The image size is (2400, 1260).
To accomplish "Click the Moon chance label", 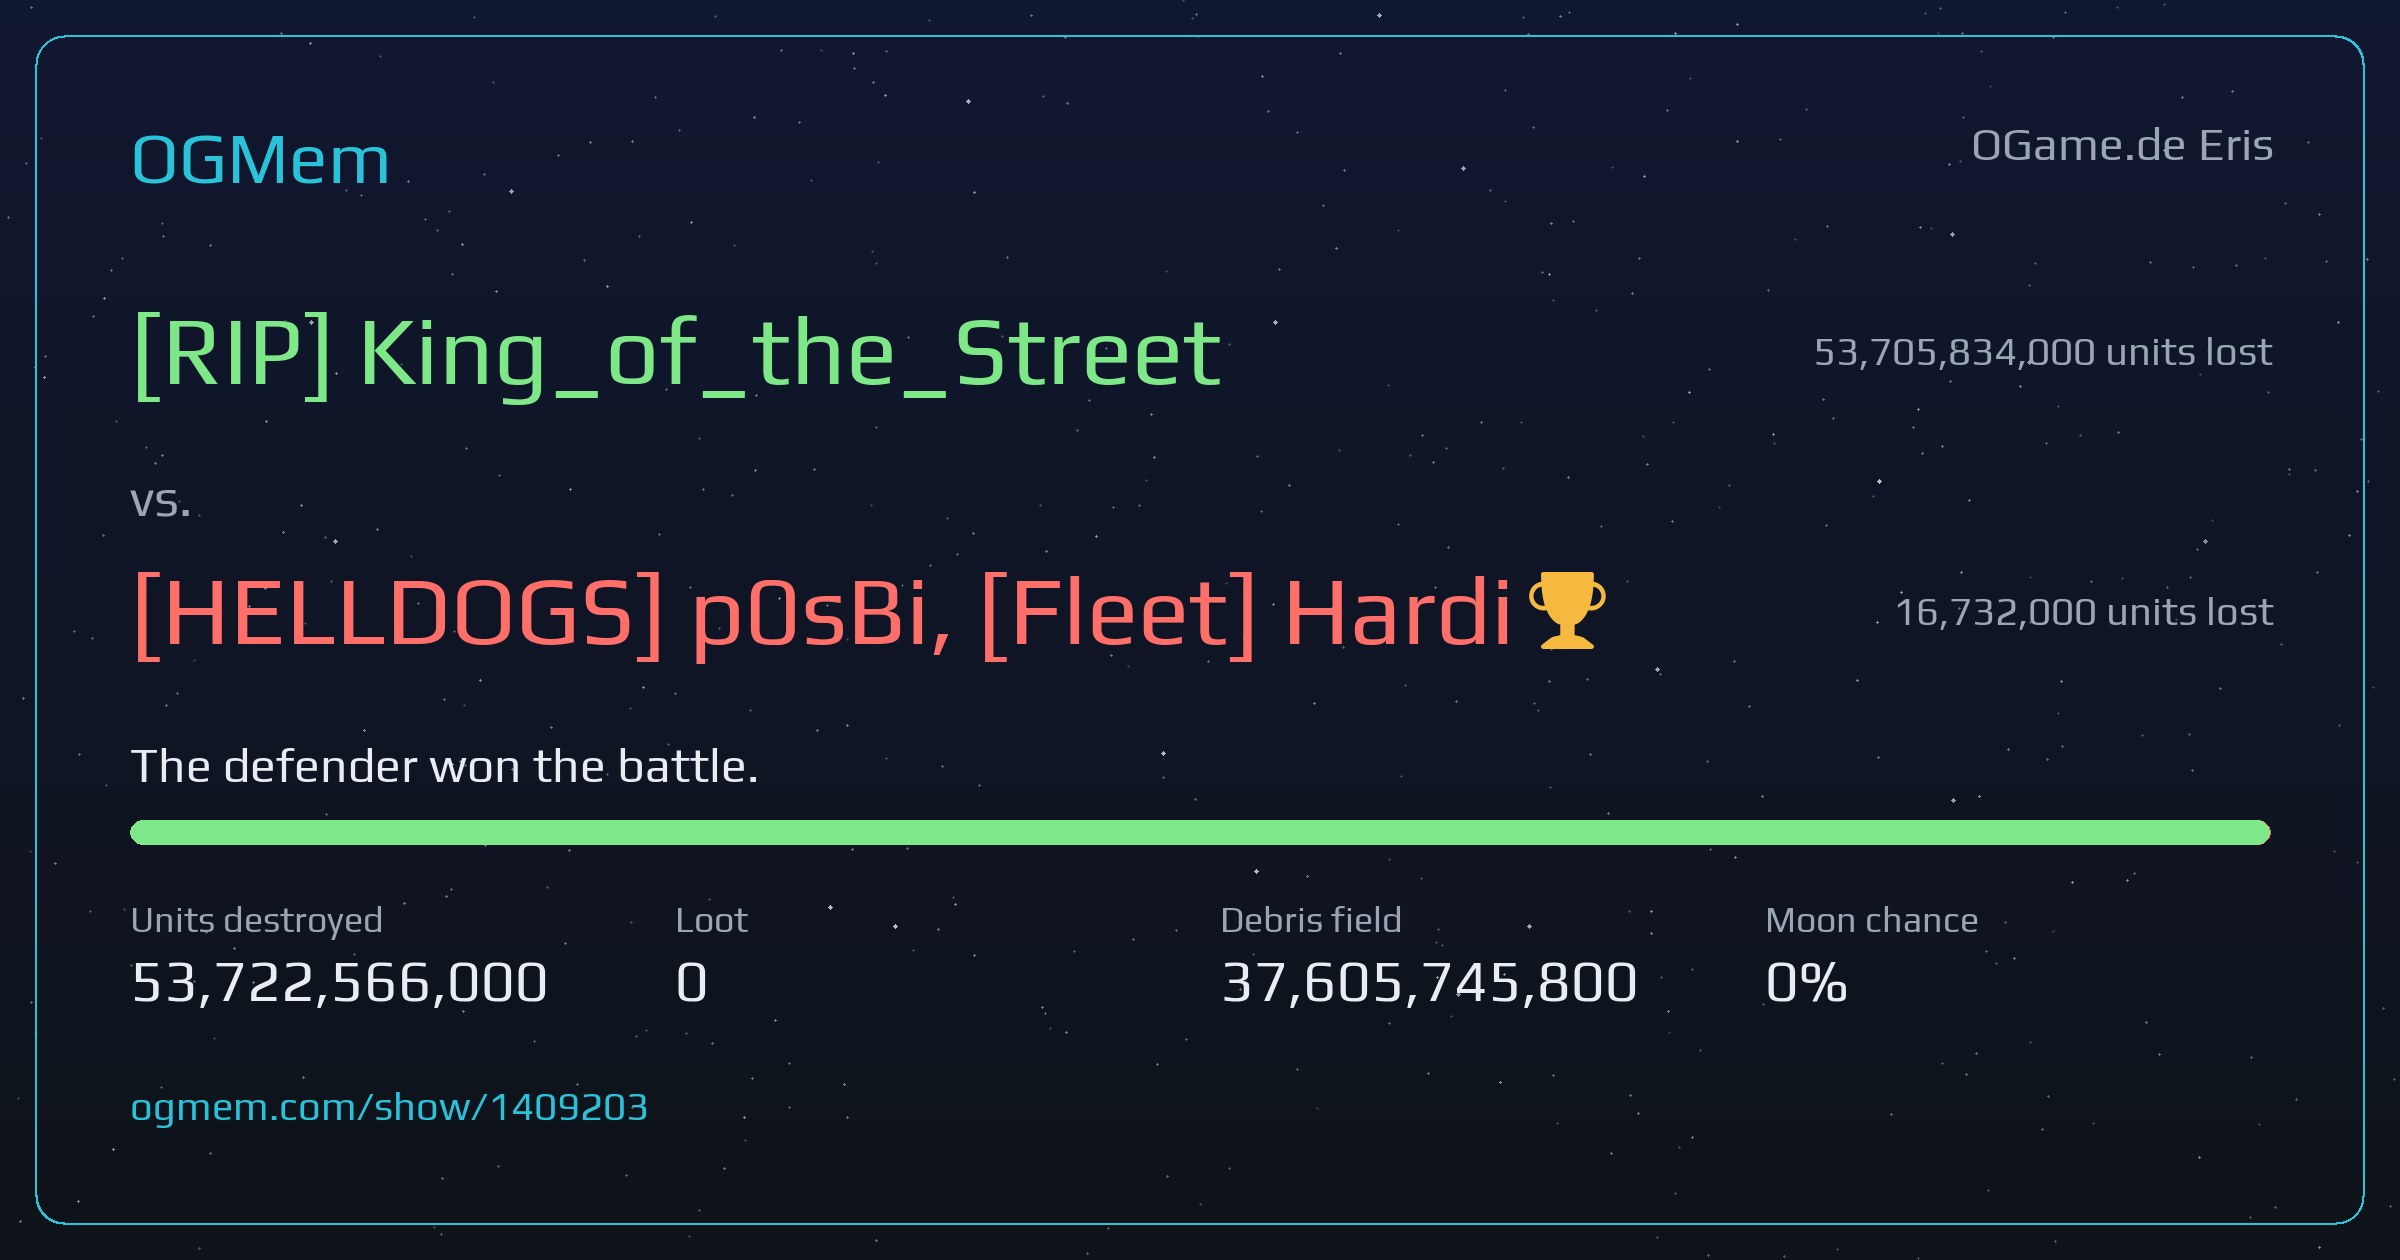I will point(1872,920).
